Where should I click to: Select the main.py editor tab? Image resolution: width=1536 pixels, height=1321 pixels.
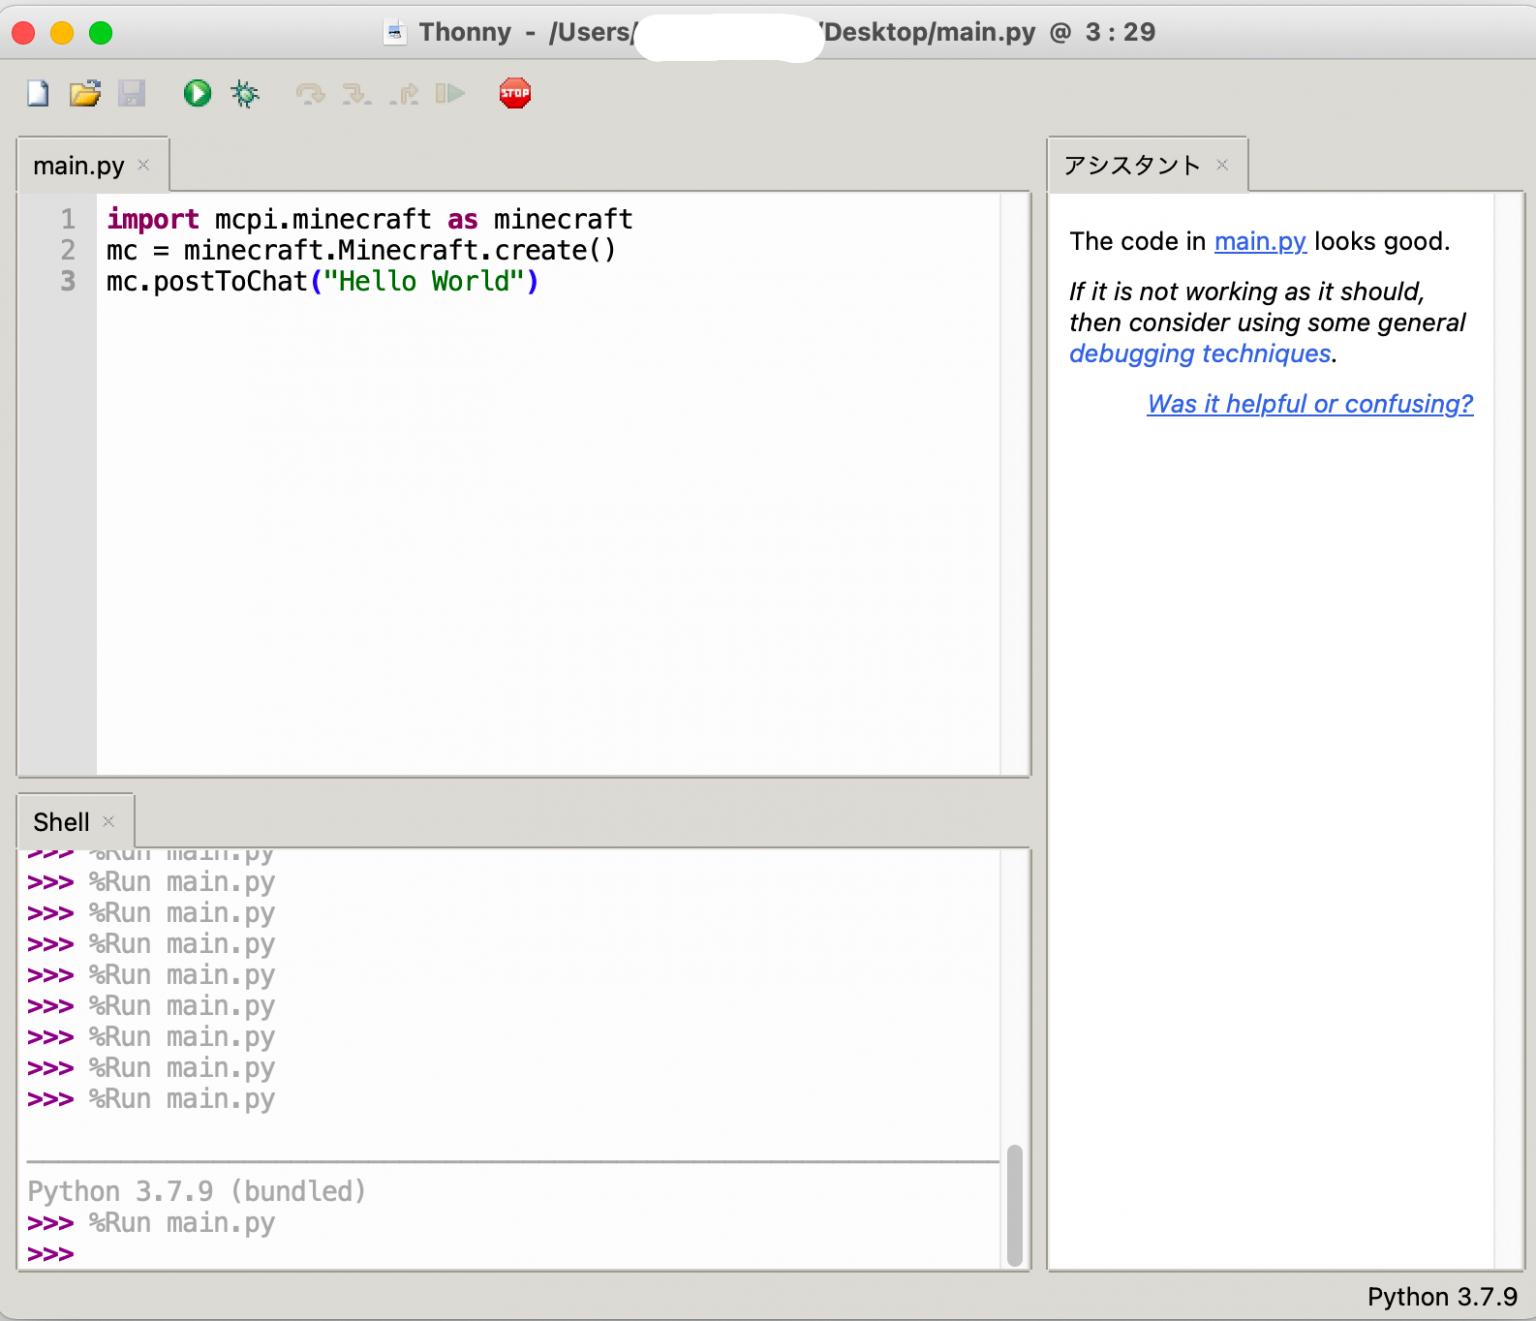pos(79,166)
